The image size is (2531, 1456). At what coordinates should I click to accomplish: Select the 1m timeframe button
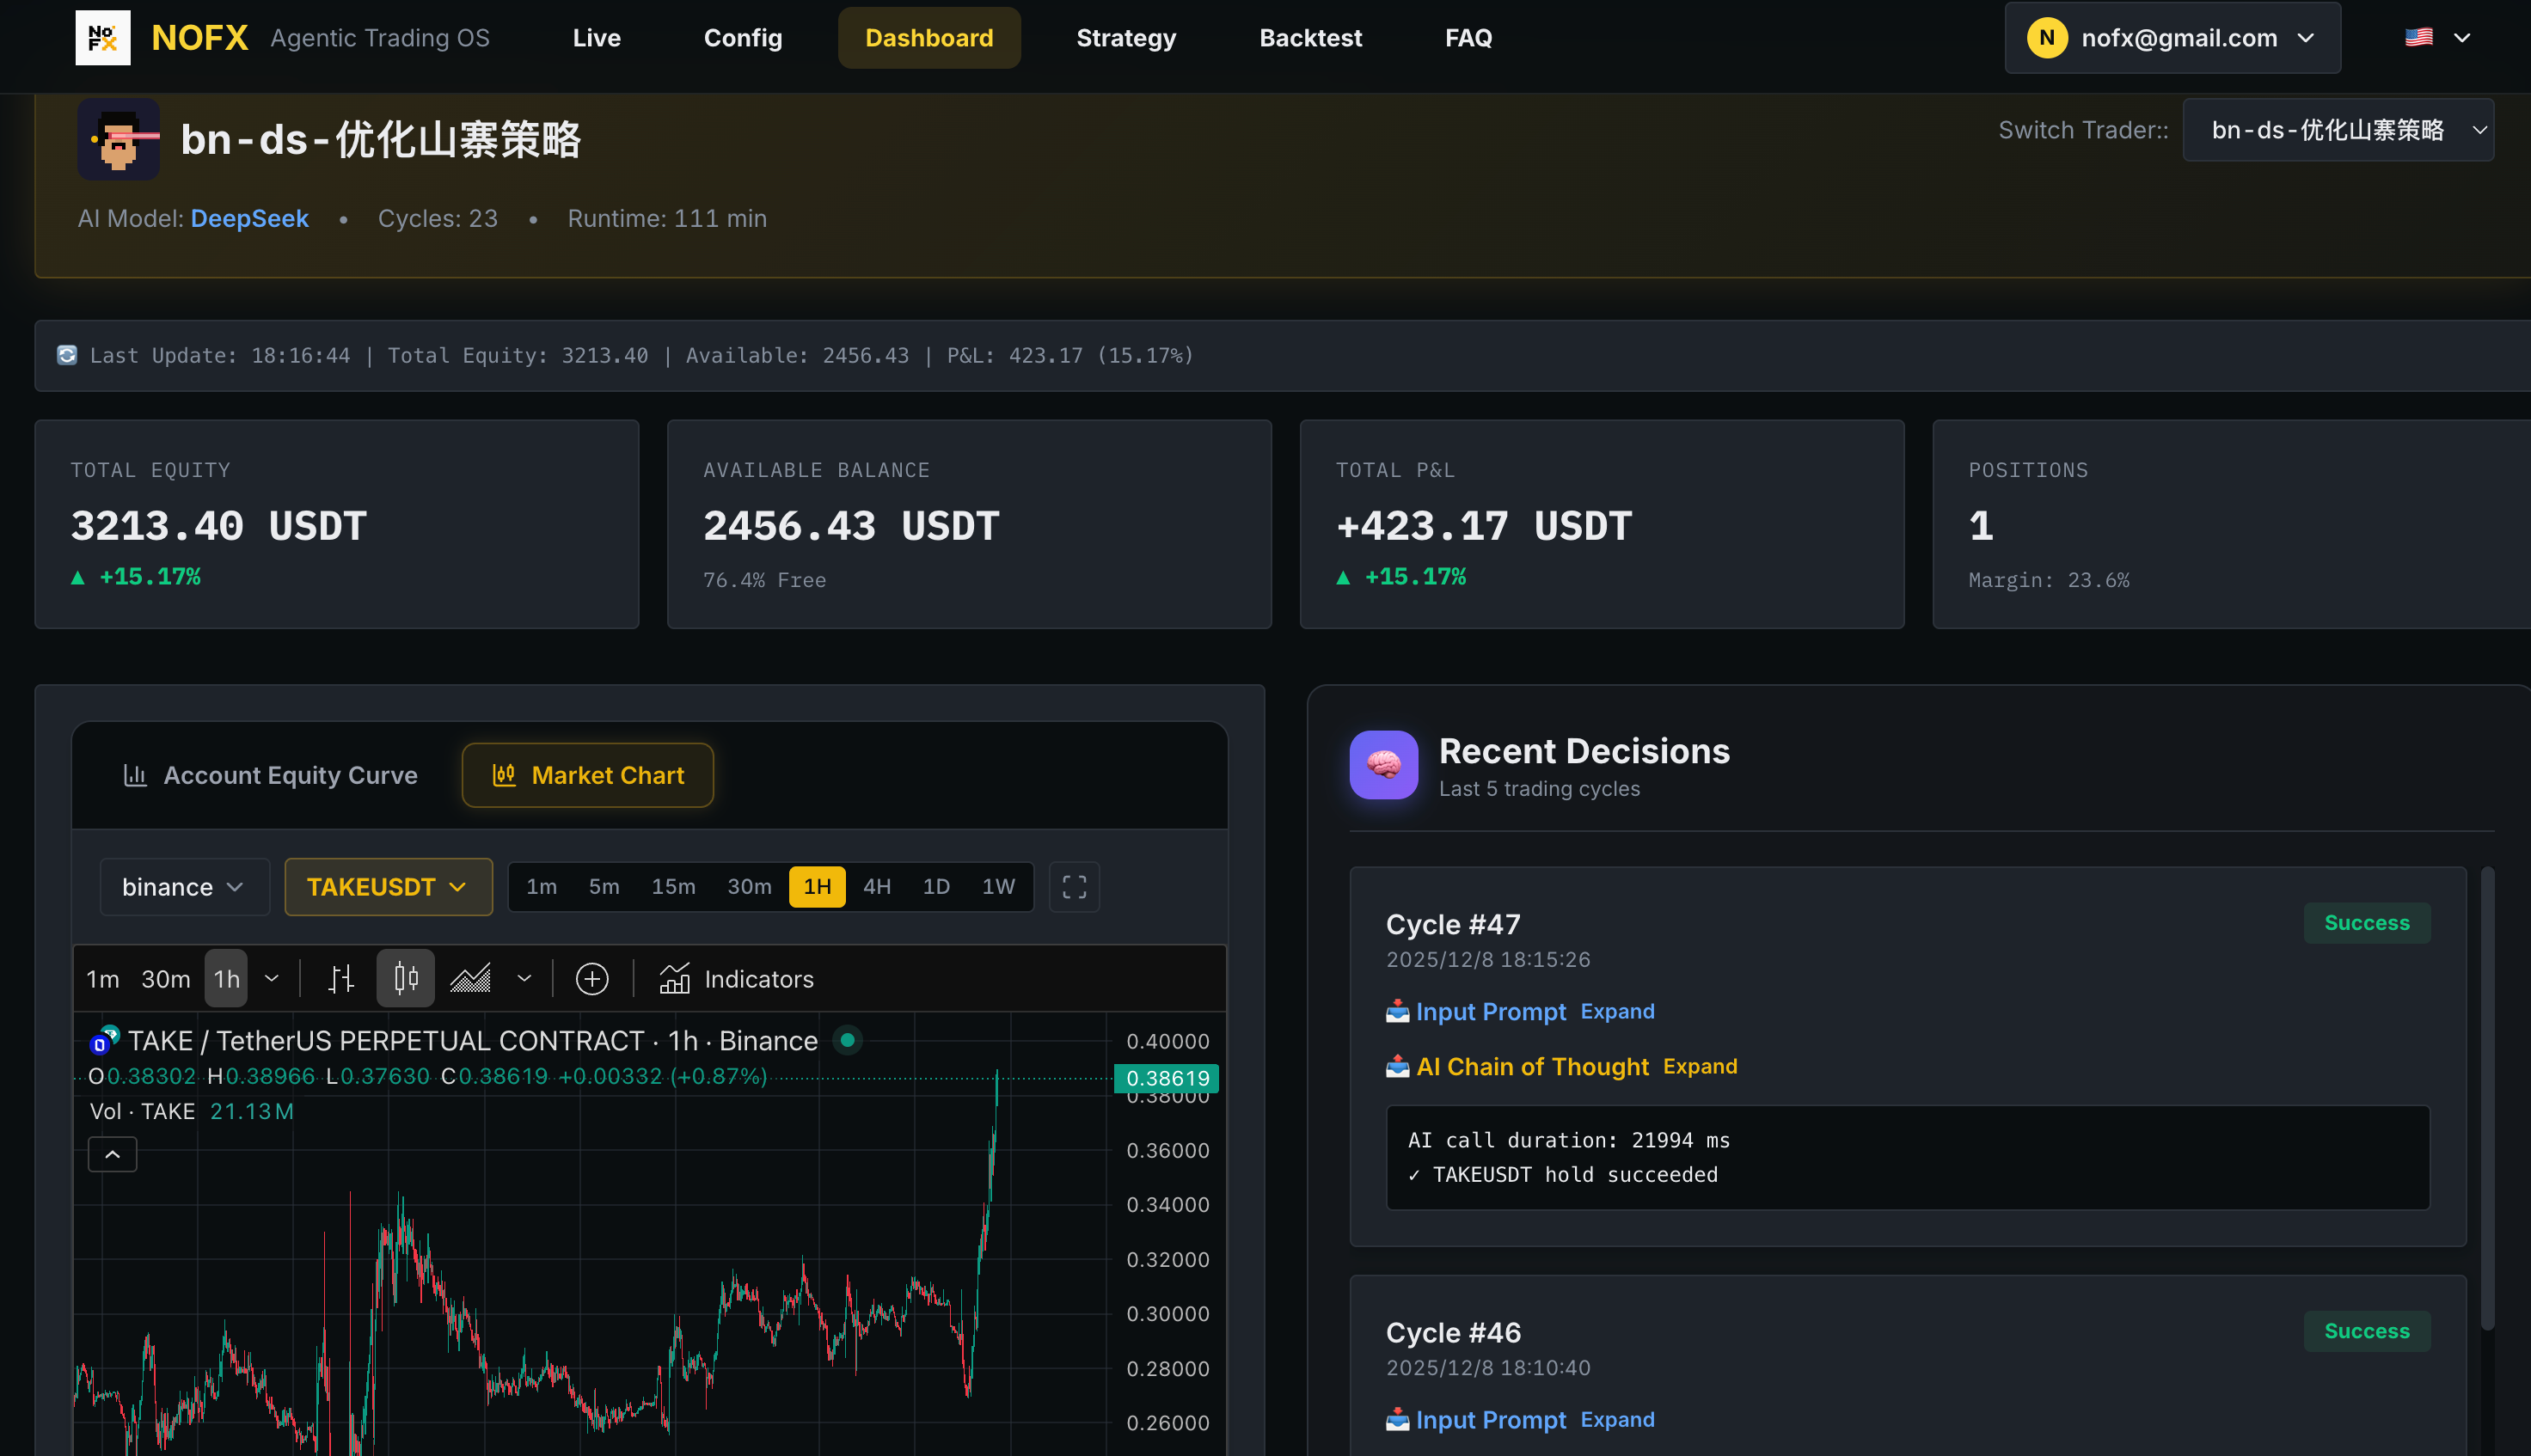pos(541,887)
